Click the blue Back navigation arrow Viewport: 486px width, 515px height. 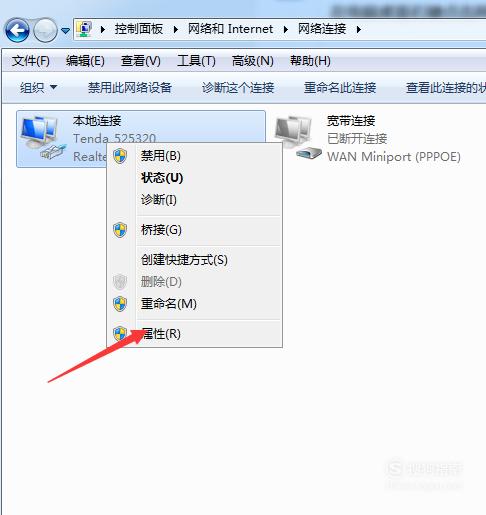click(x=17, y=30)
